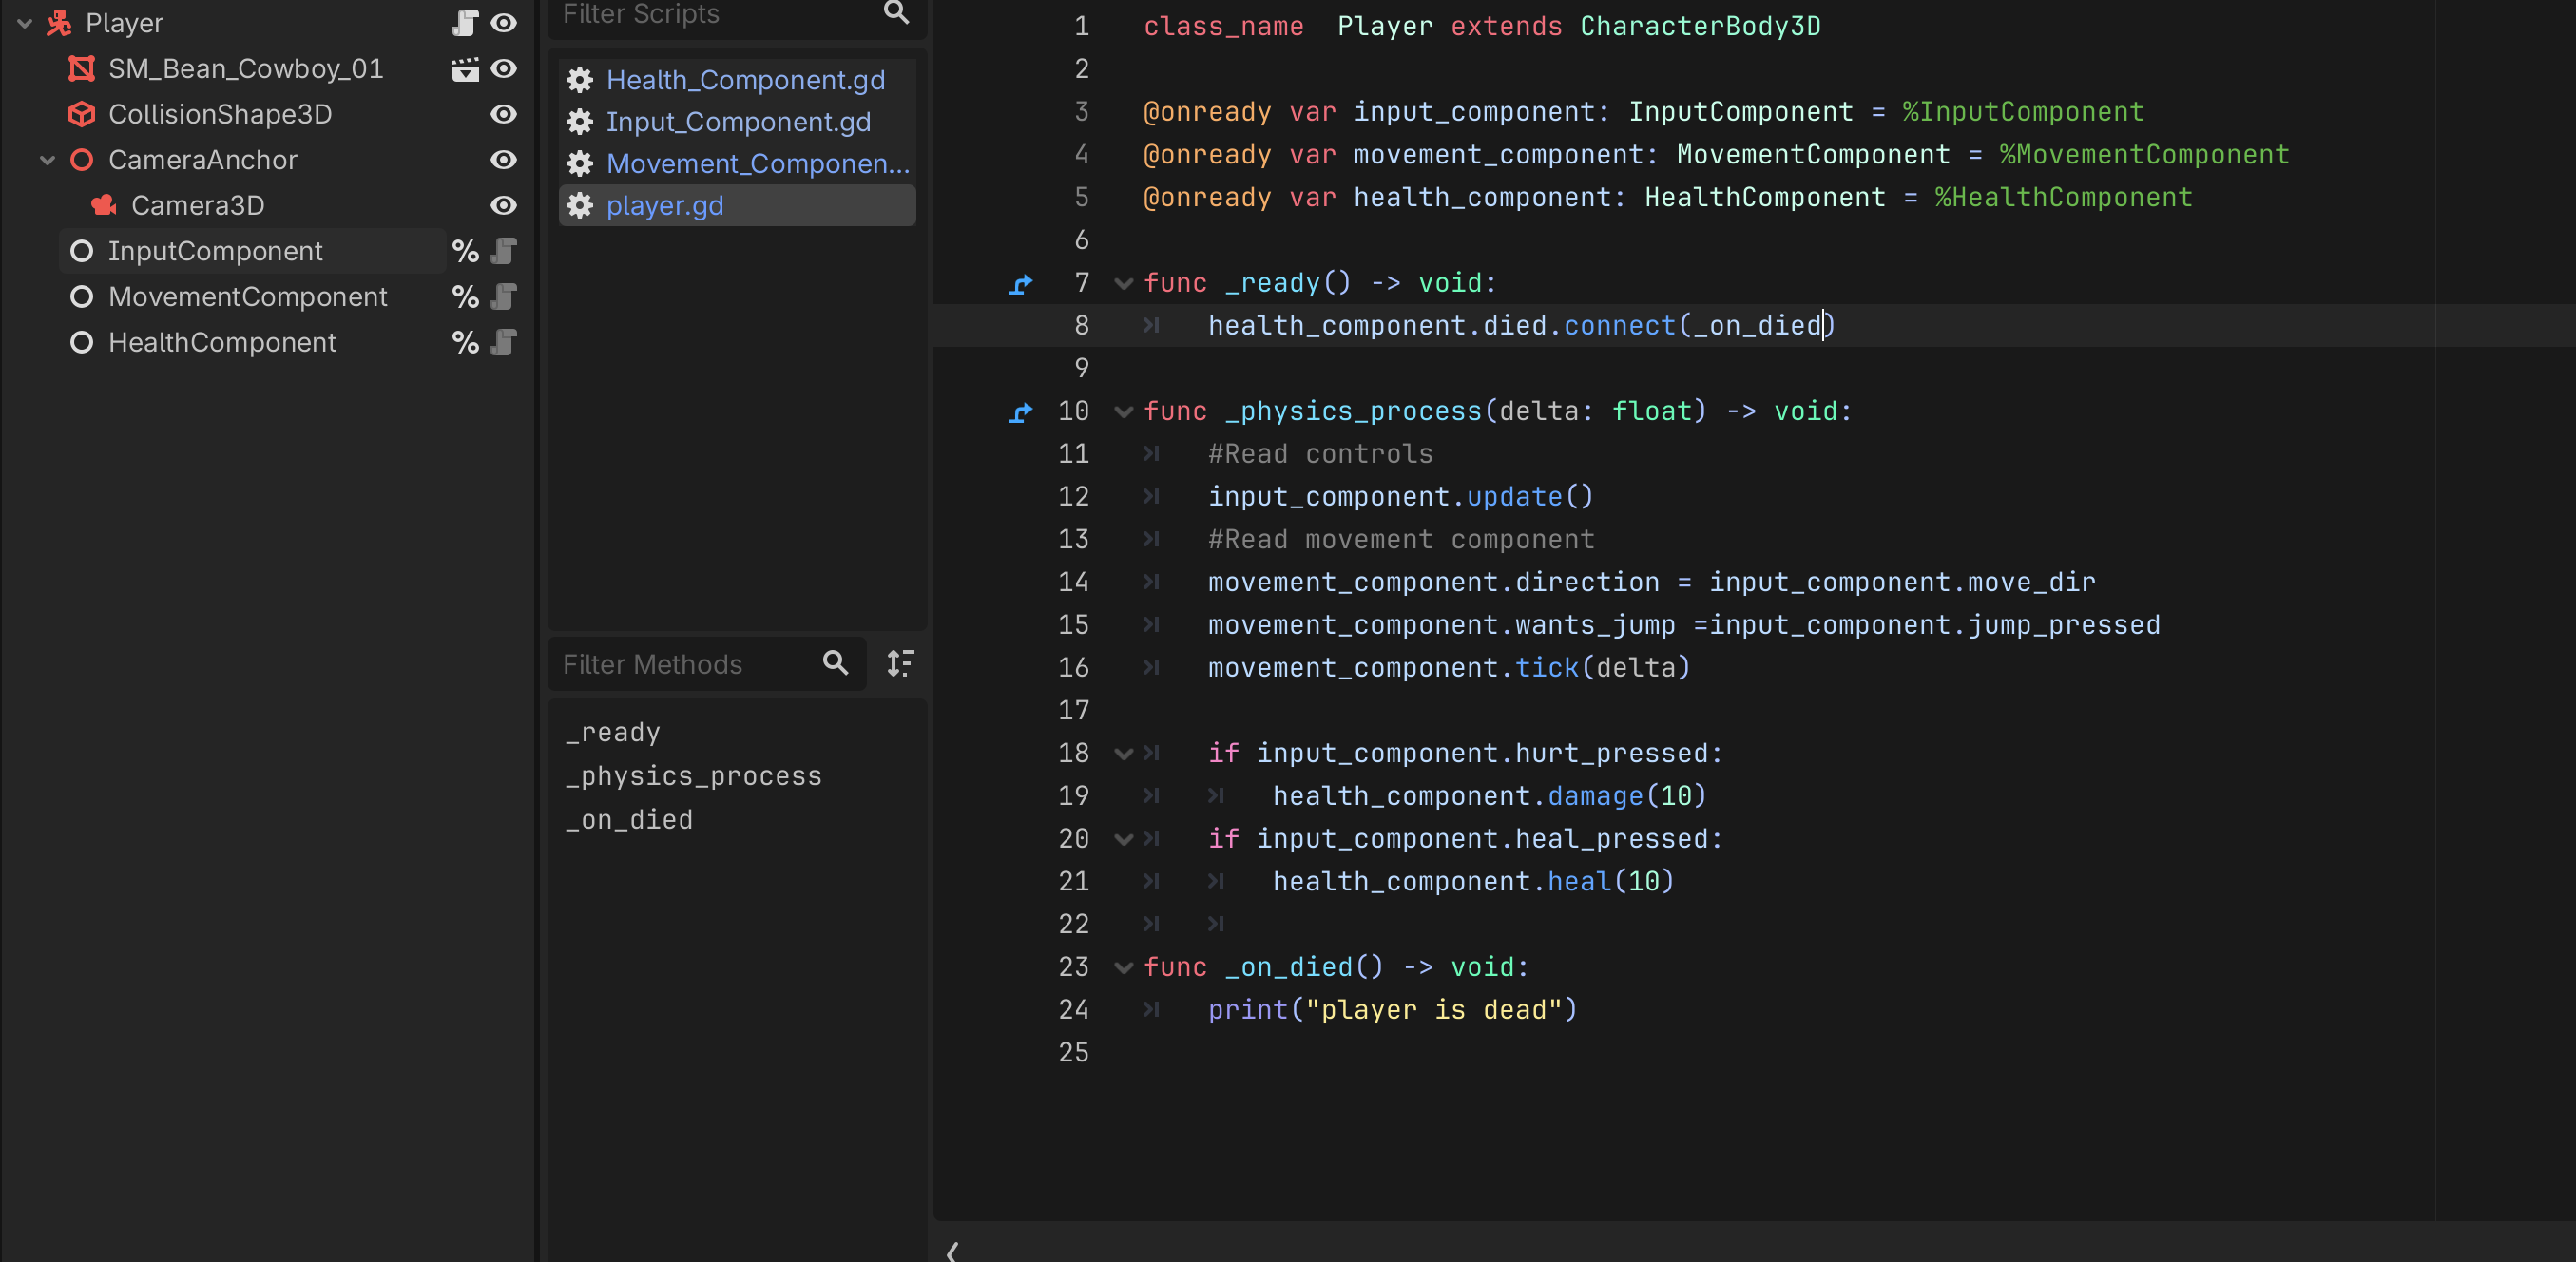Open the script attached to Player node
The image size is (2576, 1262).
pos(465,23)
